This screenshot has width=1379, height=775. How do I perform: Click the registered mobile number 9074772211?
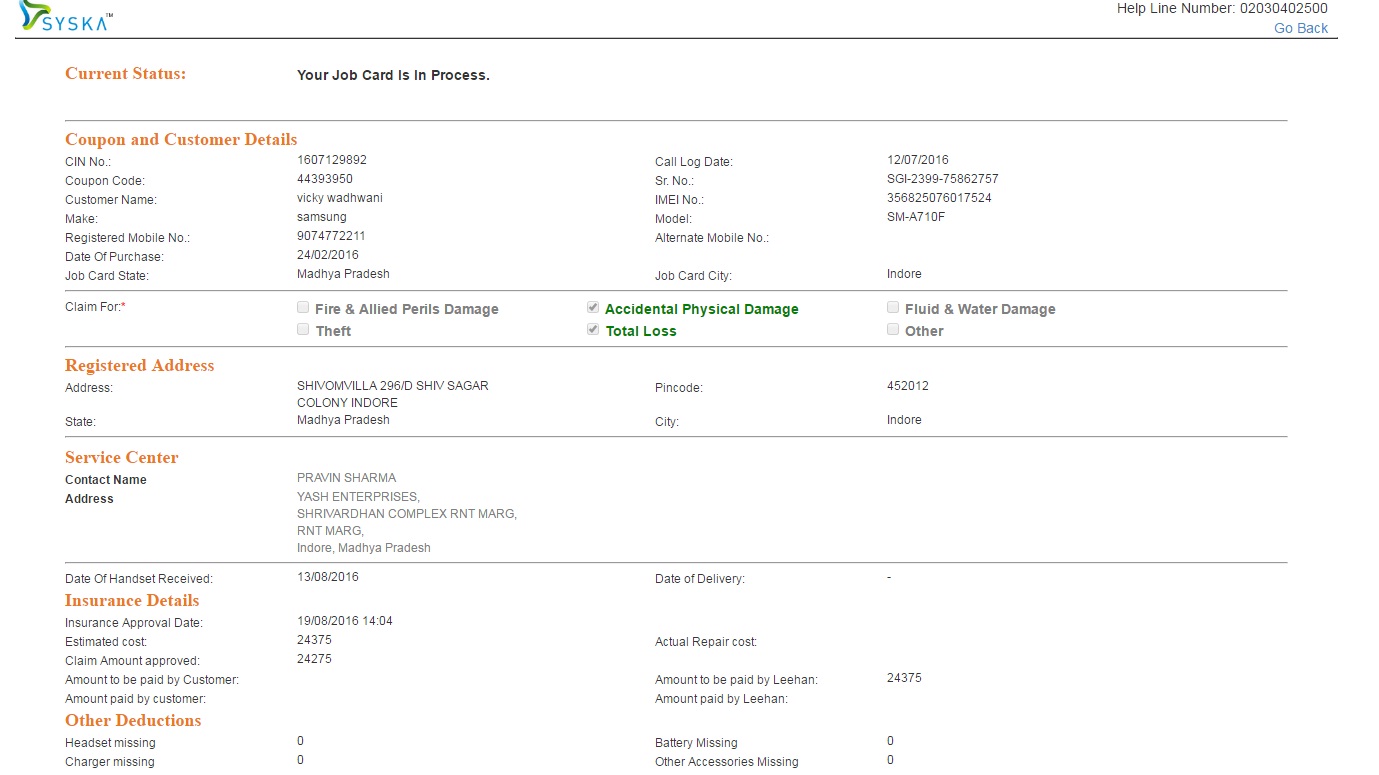[x=331, y=236]
